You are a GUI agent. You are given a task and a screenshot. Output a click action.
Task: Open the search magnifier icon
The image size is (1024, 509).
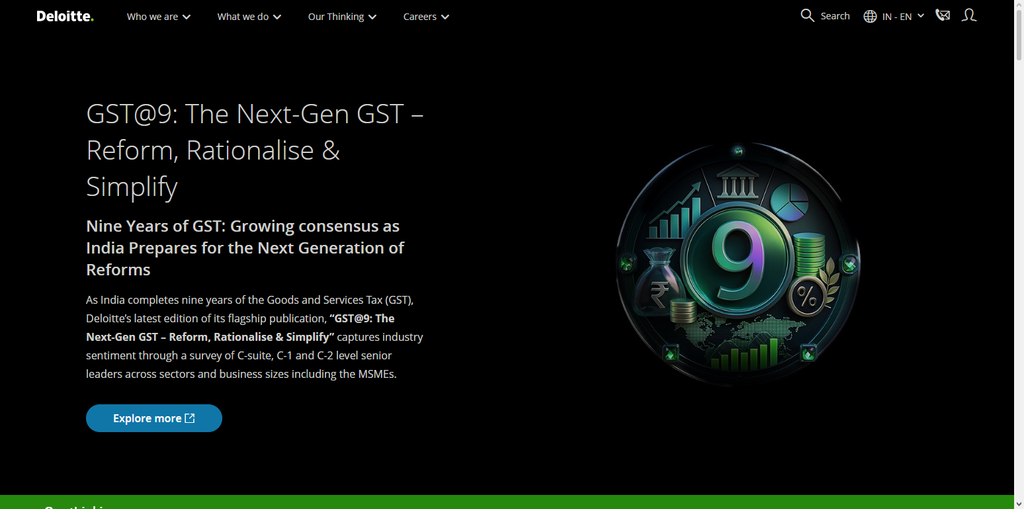point(807,16)
